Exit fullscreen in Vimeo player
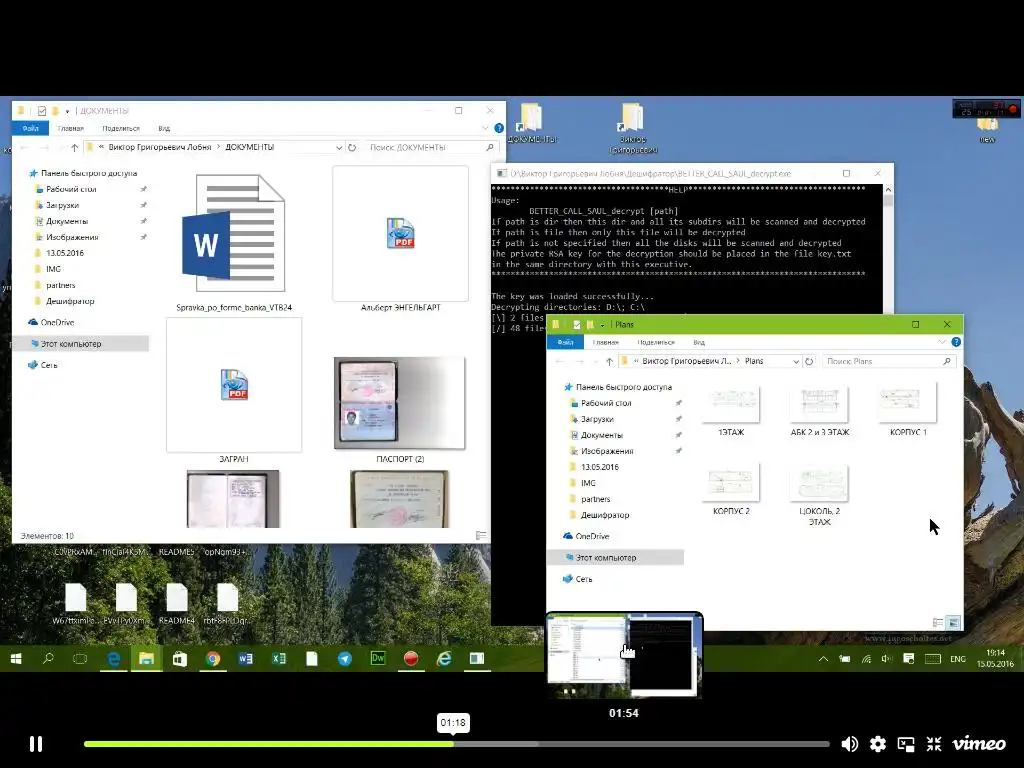 point(934,744)
